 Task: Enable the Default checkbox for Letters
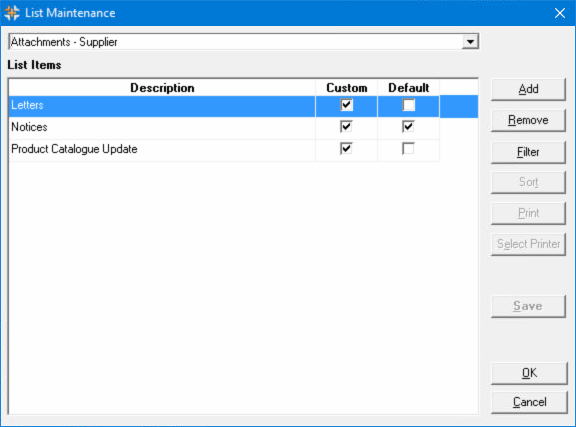click(x=408, y=105)
